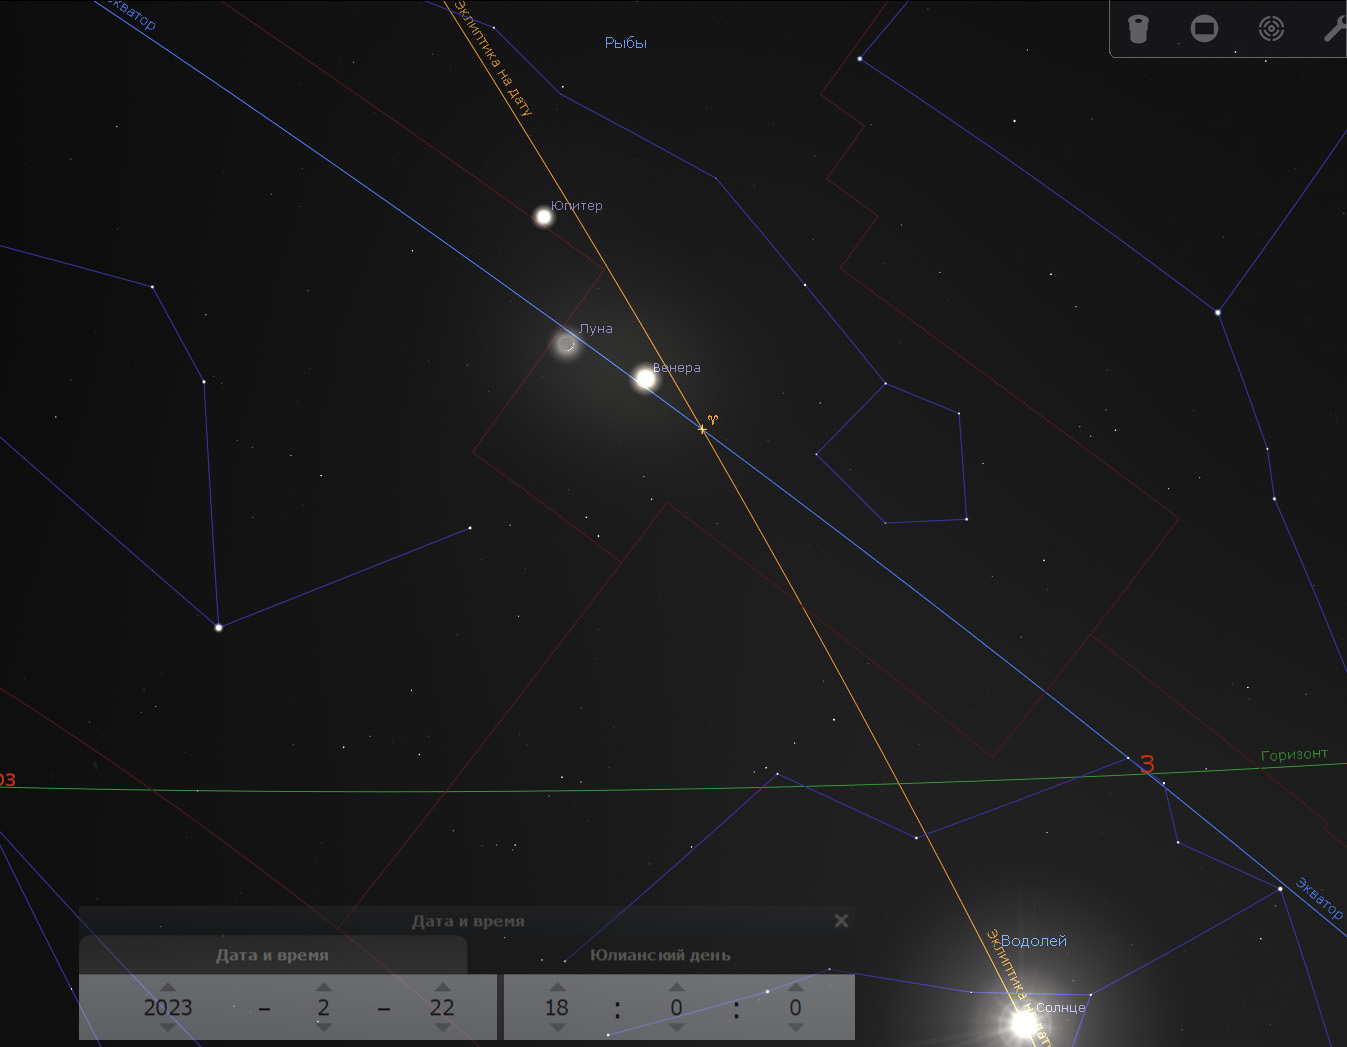The image size is (1347, 1047).
Task: Click the year field showing 2023
Action: [x=168, y=1008]
